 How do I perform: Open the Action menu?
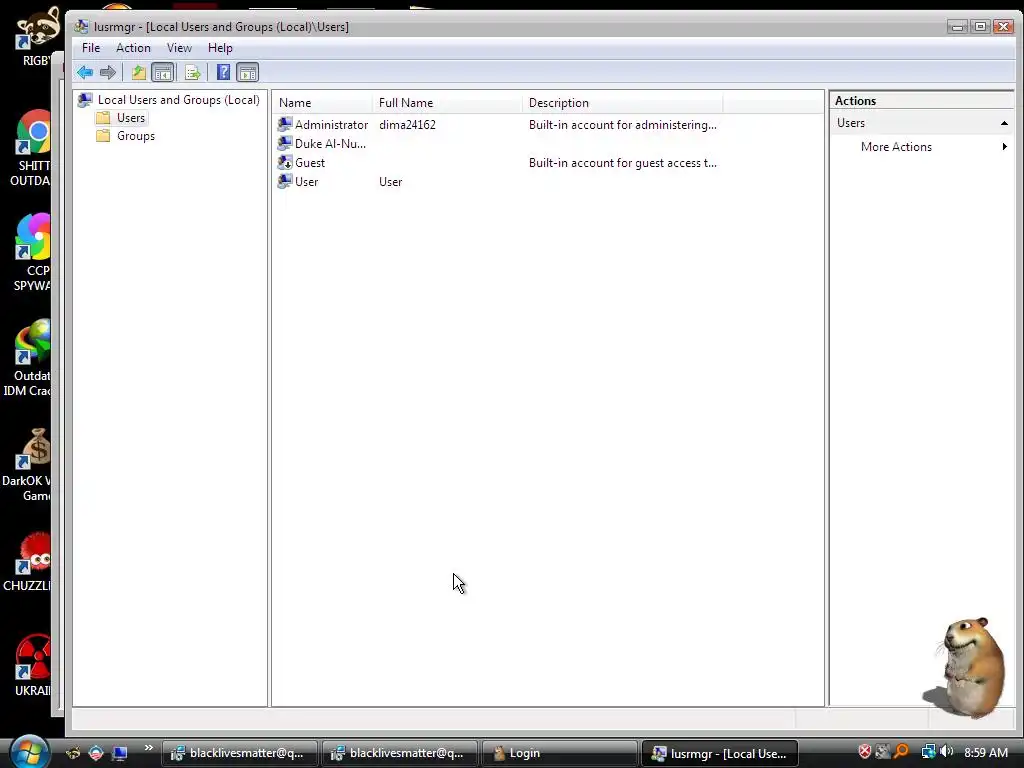133,48
